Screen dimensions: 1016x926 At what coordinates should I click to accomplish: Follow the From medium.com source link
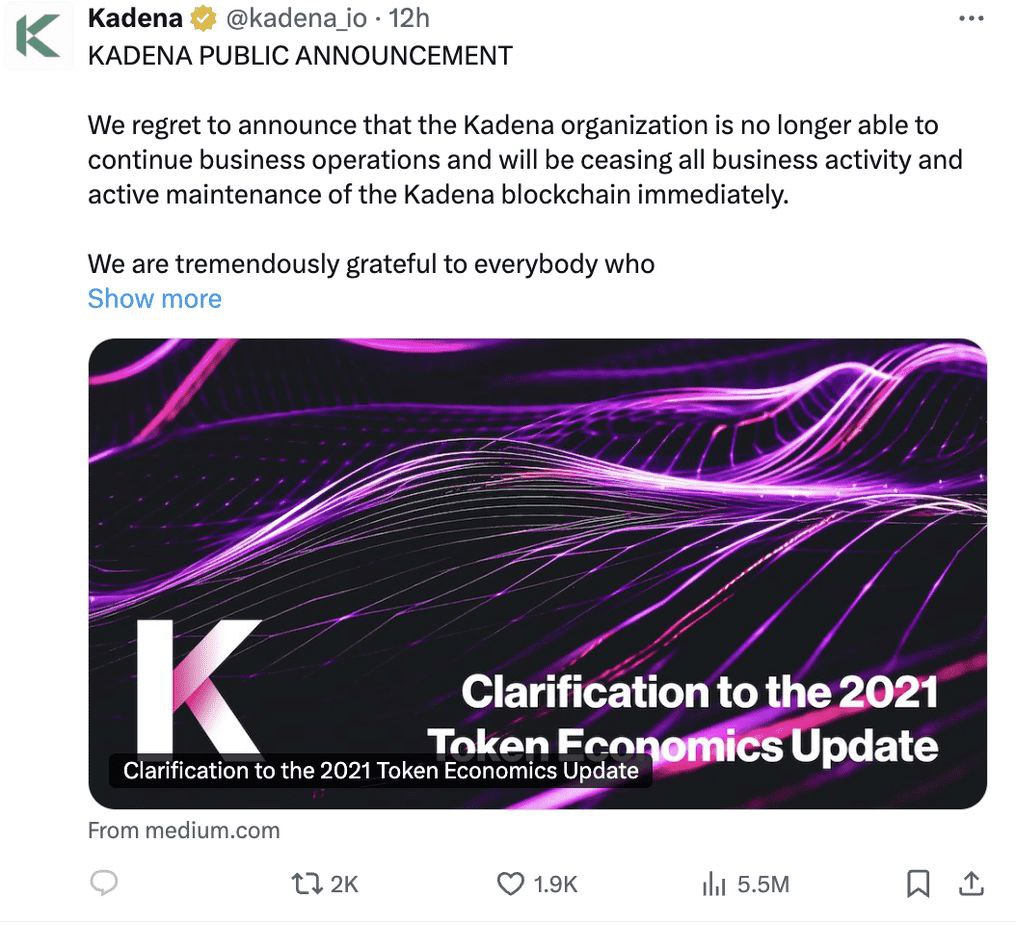click(x=184, y=830)
